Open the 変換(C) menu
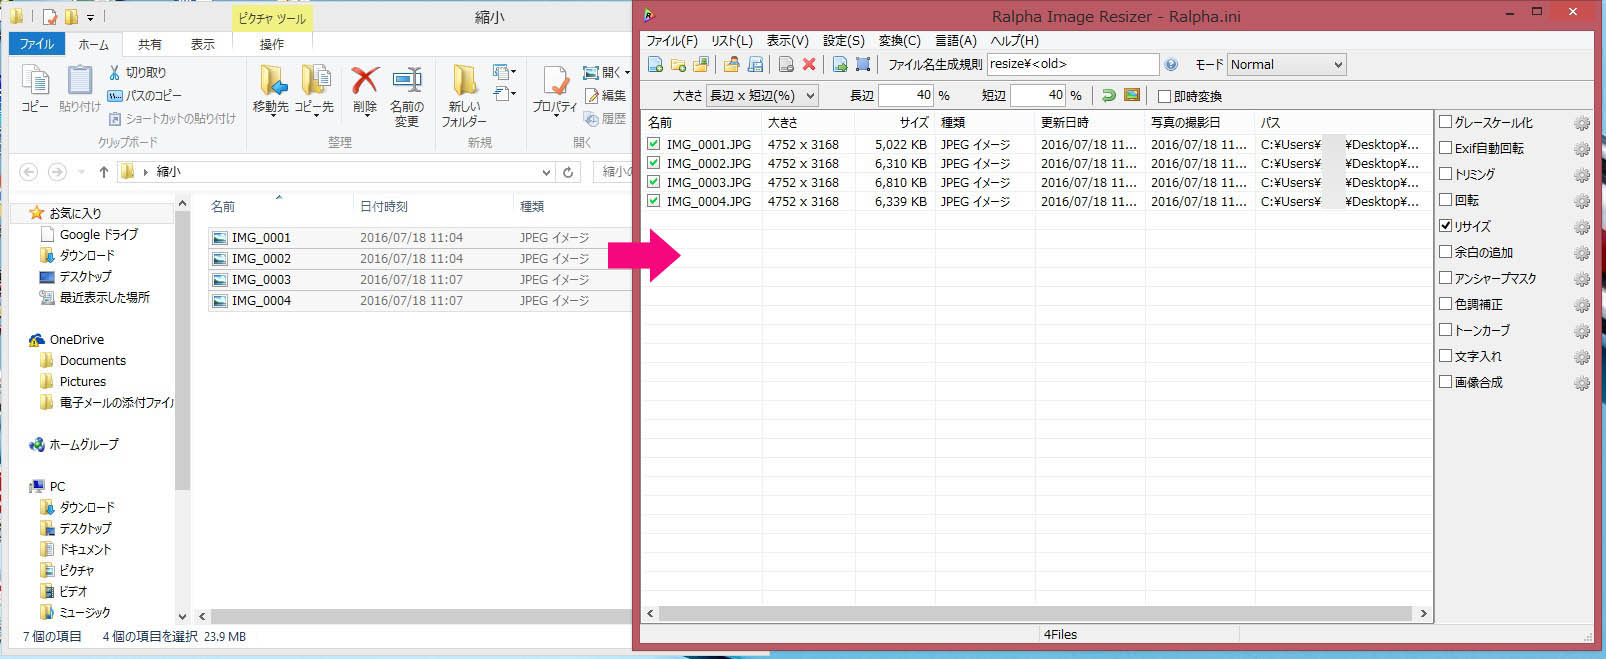This screenshot has height=659, width=1606. tap(899, 41)
